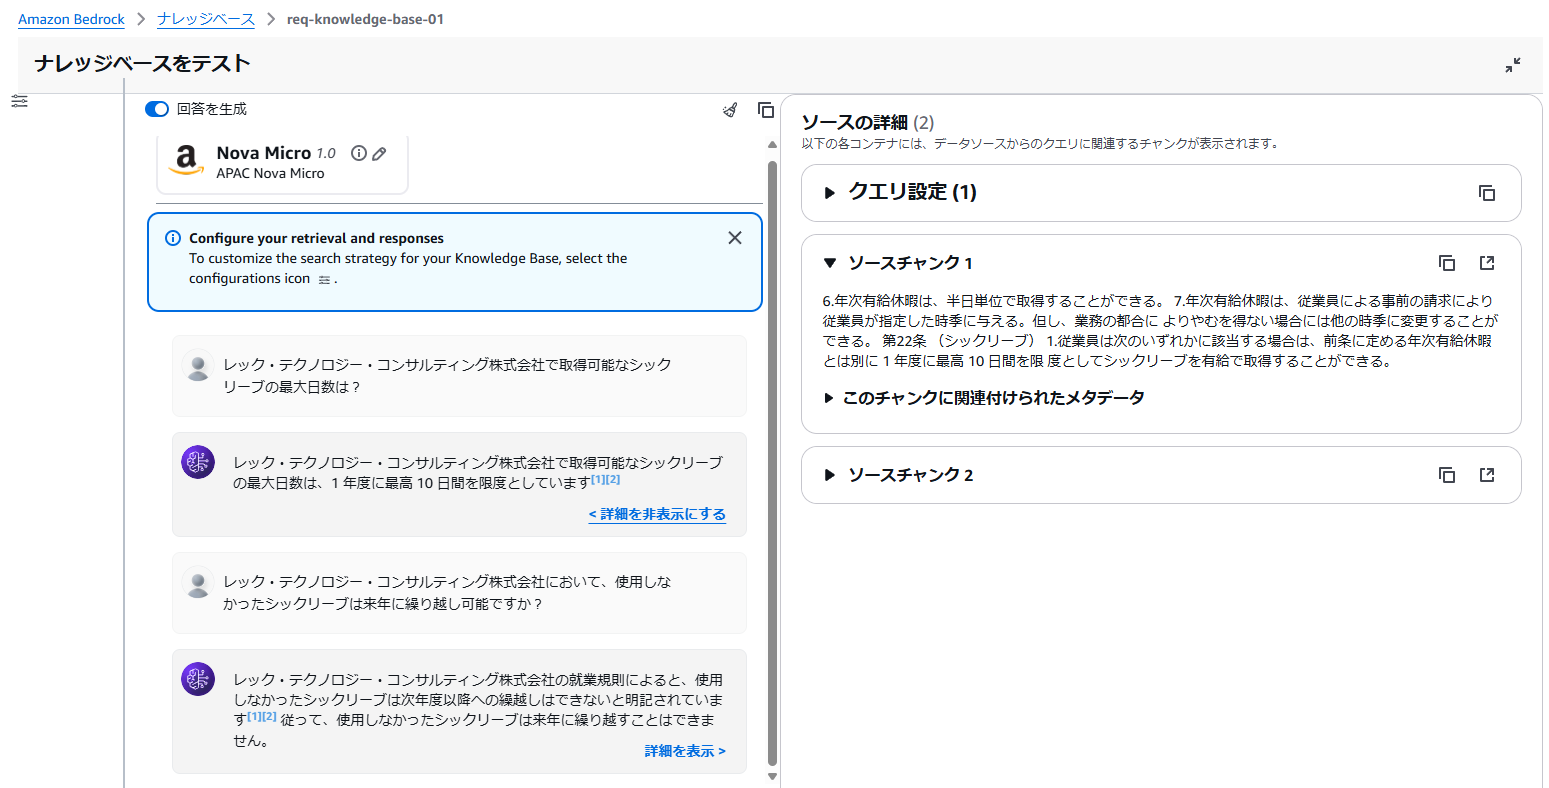Click 詳細を非表示にする link
The height and width of the screenshot is (788, 1549).
(657, 514)
